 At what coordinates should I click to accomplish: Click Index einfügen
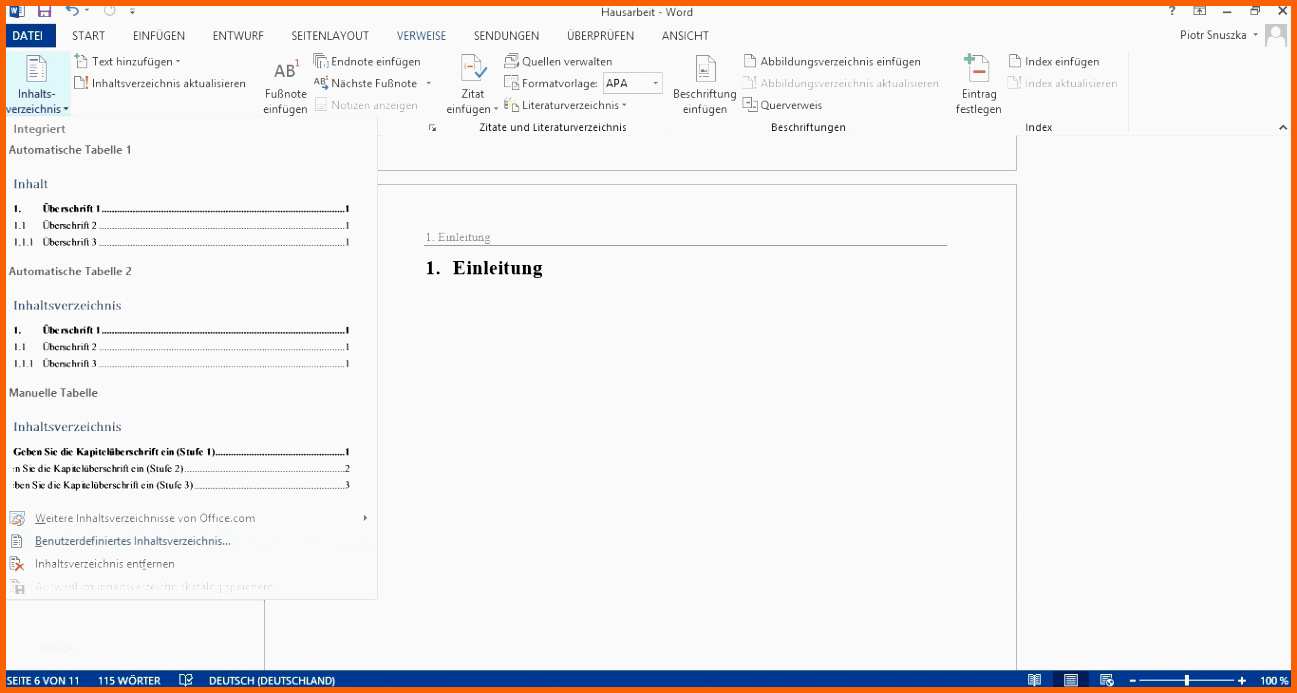[1061, 61]
